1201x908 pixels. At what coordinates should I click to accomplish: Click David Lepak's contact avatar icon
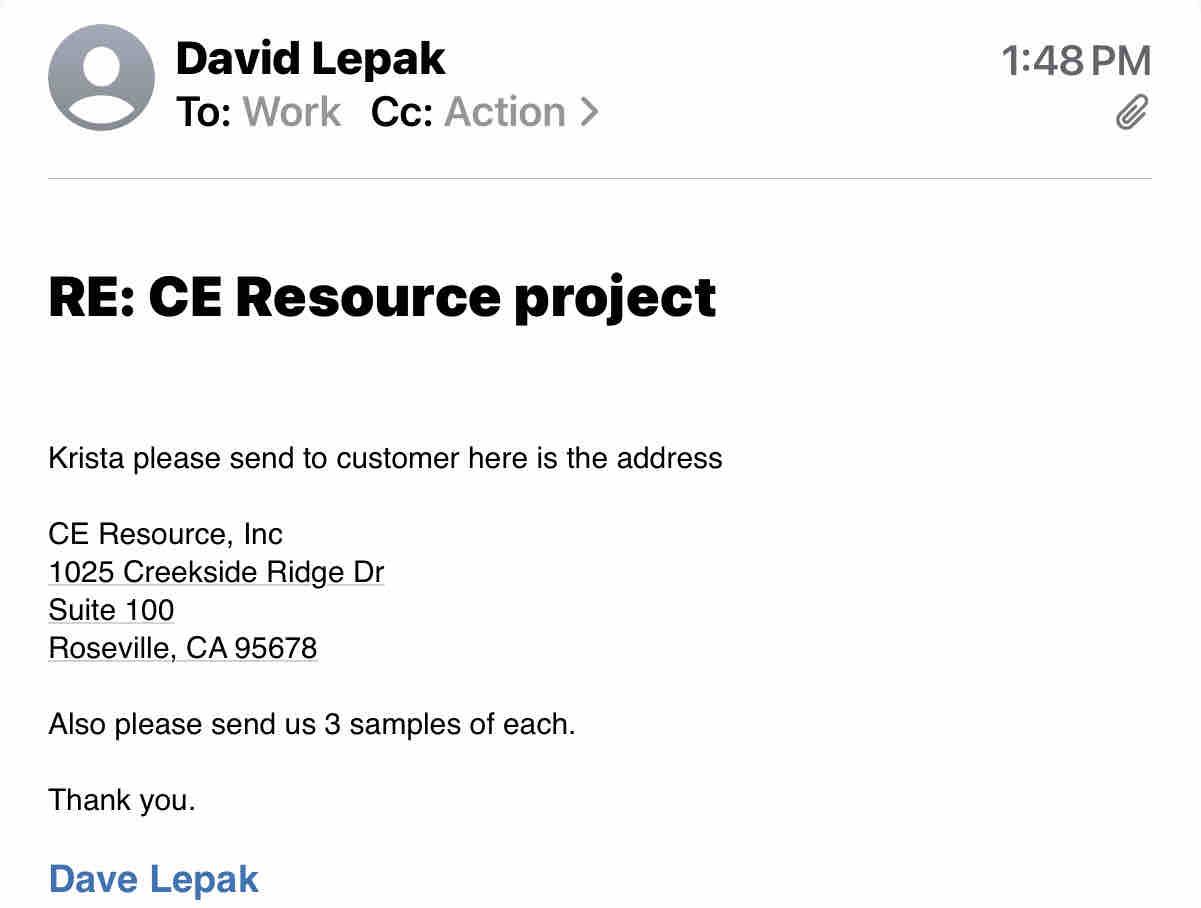point(101,78)
